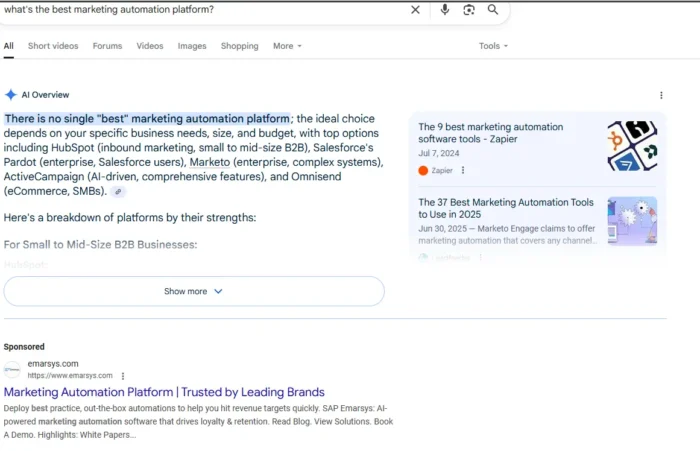Expand the More search filters dropdown
700x451 pixels.
pyautogui.click(x=287, y=46)
